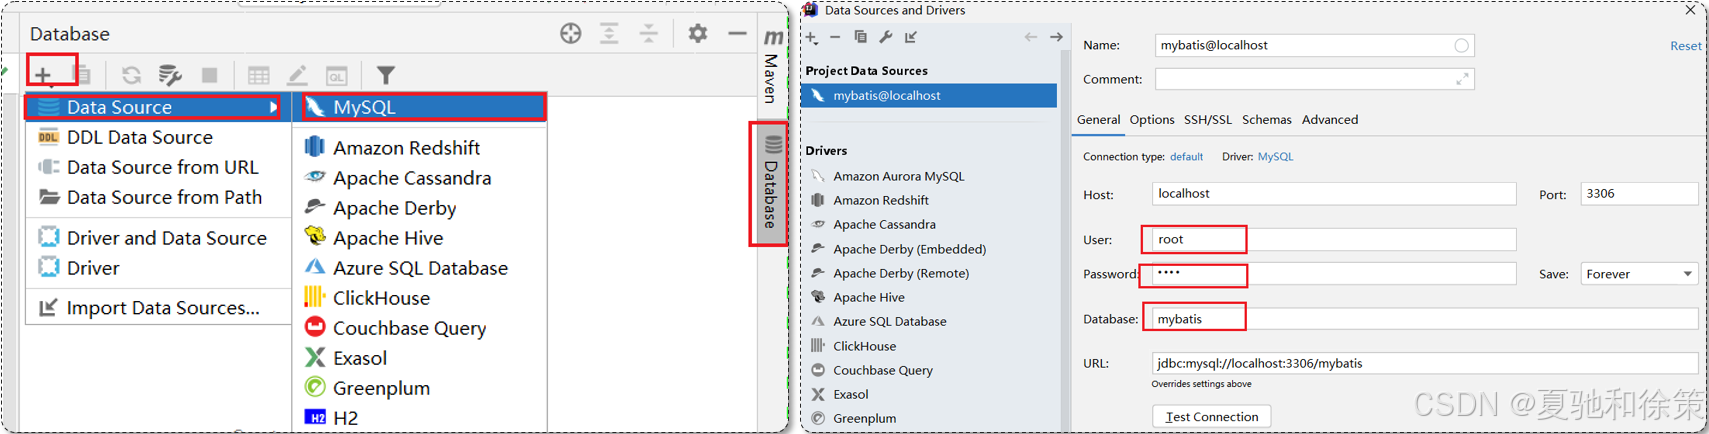The height and width of the screenshot is (434, 1709).
Task: Select MySQL in the submenu
Action: pyautogui.click(x=421, y=107)
